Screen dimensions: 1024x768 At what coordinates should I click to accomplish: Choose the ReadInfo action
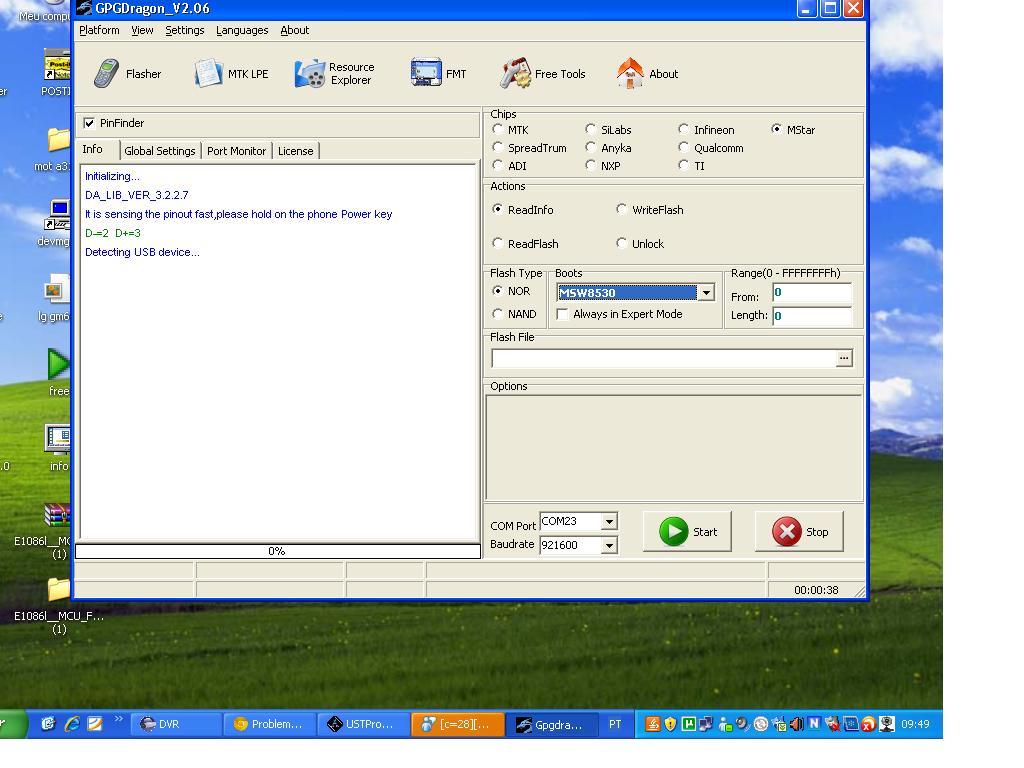pos(498,210)
